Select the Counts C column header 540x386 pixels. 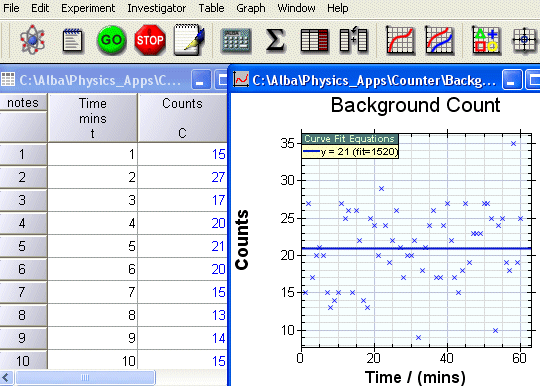[x=183, y=118]
